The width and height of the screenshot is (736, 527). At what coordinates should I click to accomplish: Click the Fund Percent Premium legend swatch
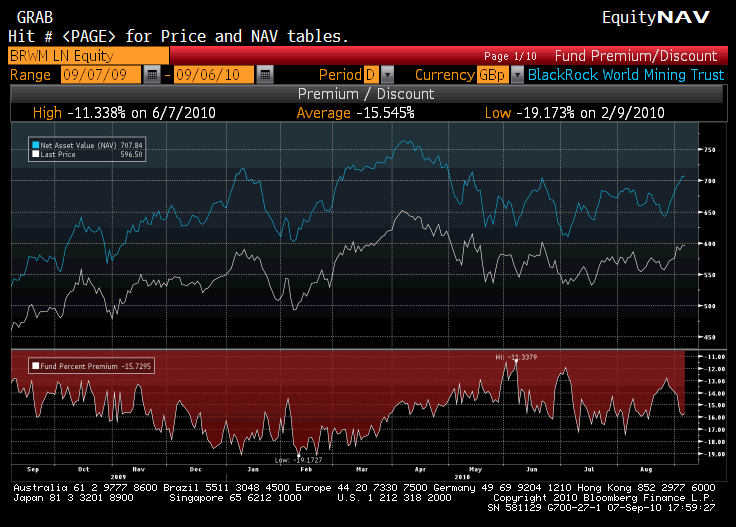(35, 366)
